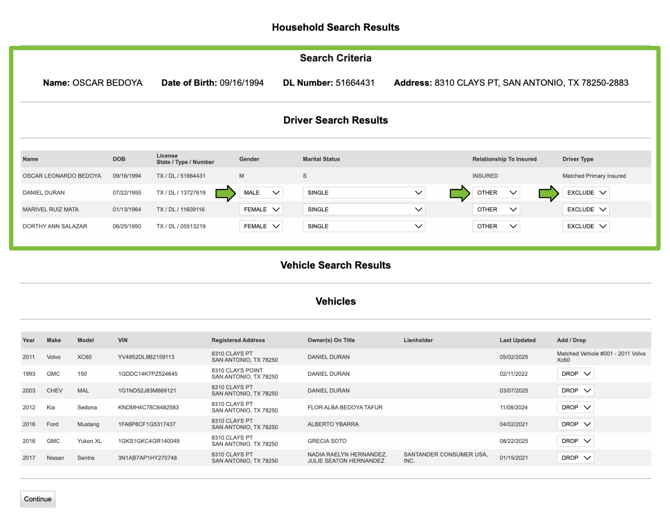Open the DROP dropdown for 1993 GMC 150
670x519 pixels.
(576, 374)
